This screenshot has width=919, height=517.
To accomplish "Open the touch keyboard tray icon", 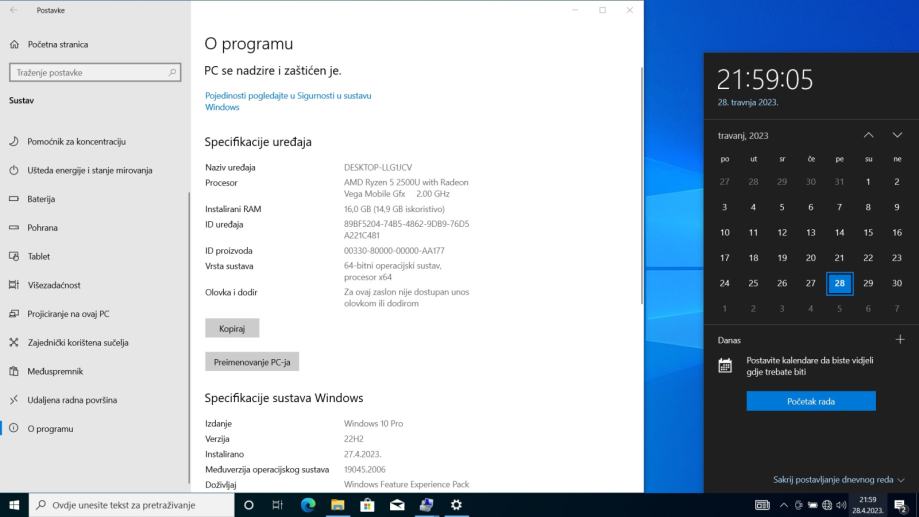I will click(x=762, y=505).
